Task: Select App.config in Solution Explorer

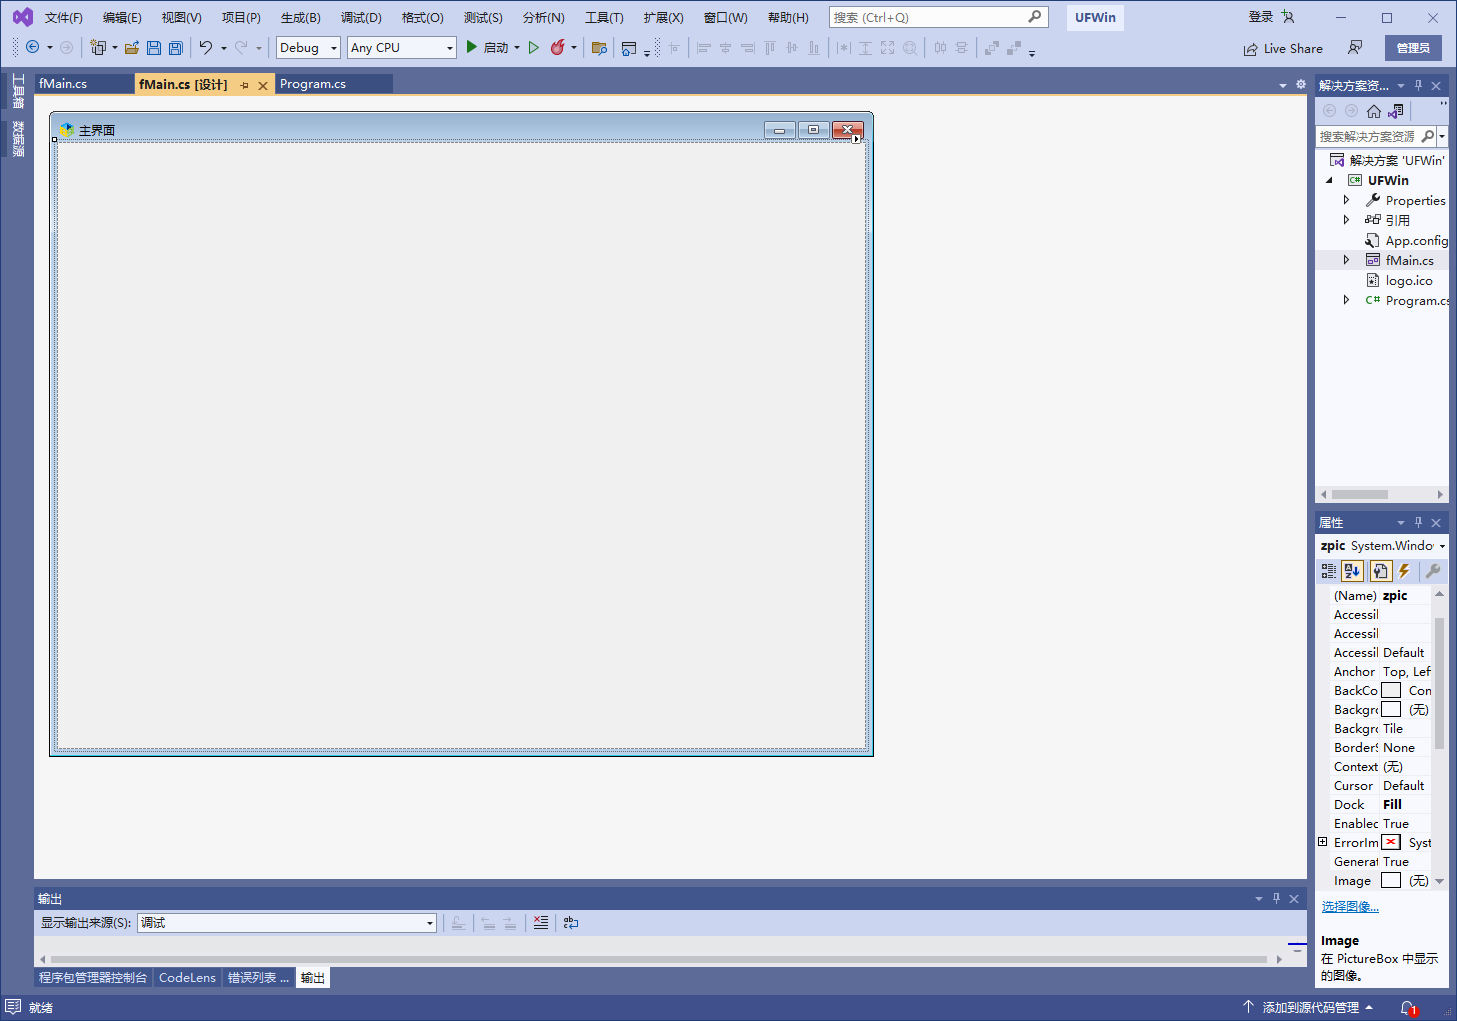Action: click(x=1416, y=240)
